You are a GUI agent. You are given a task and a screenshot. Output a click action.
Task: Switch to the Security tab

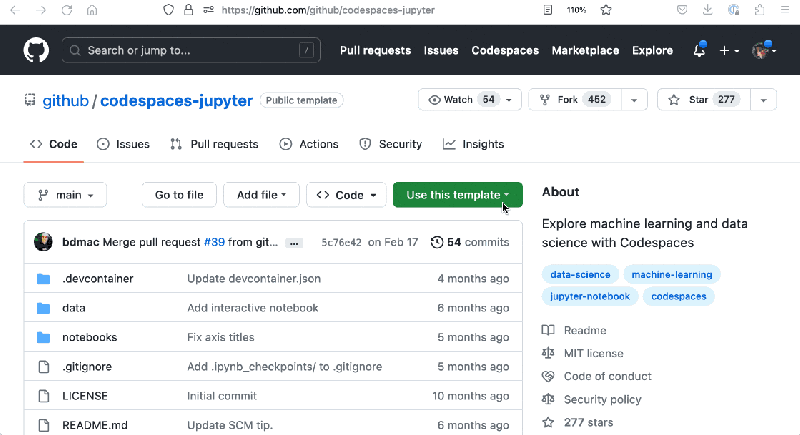[x=391, y=144]
